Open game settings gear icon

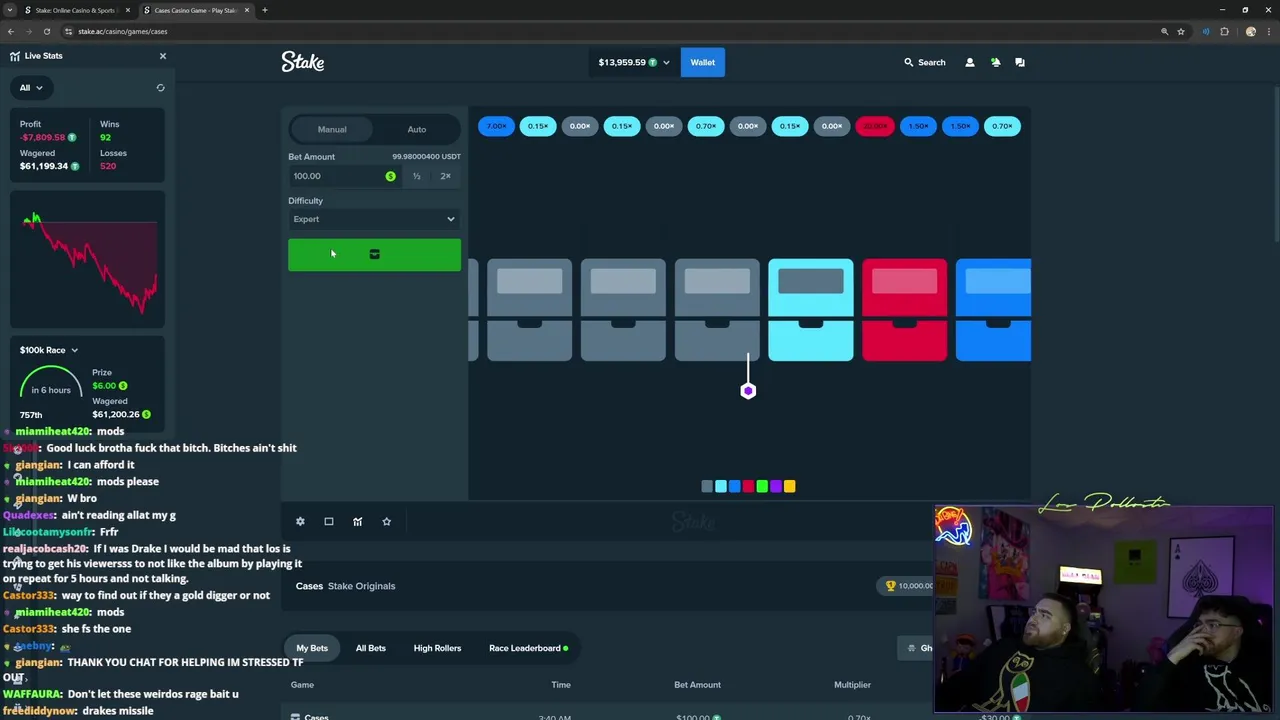300,521
